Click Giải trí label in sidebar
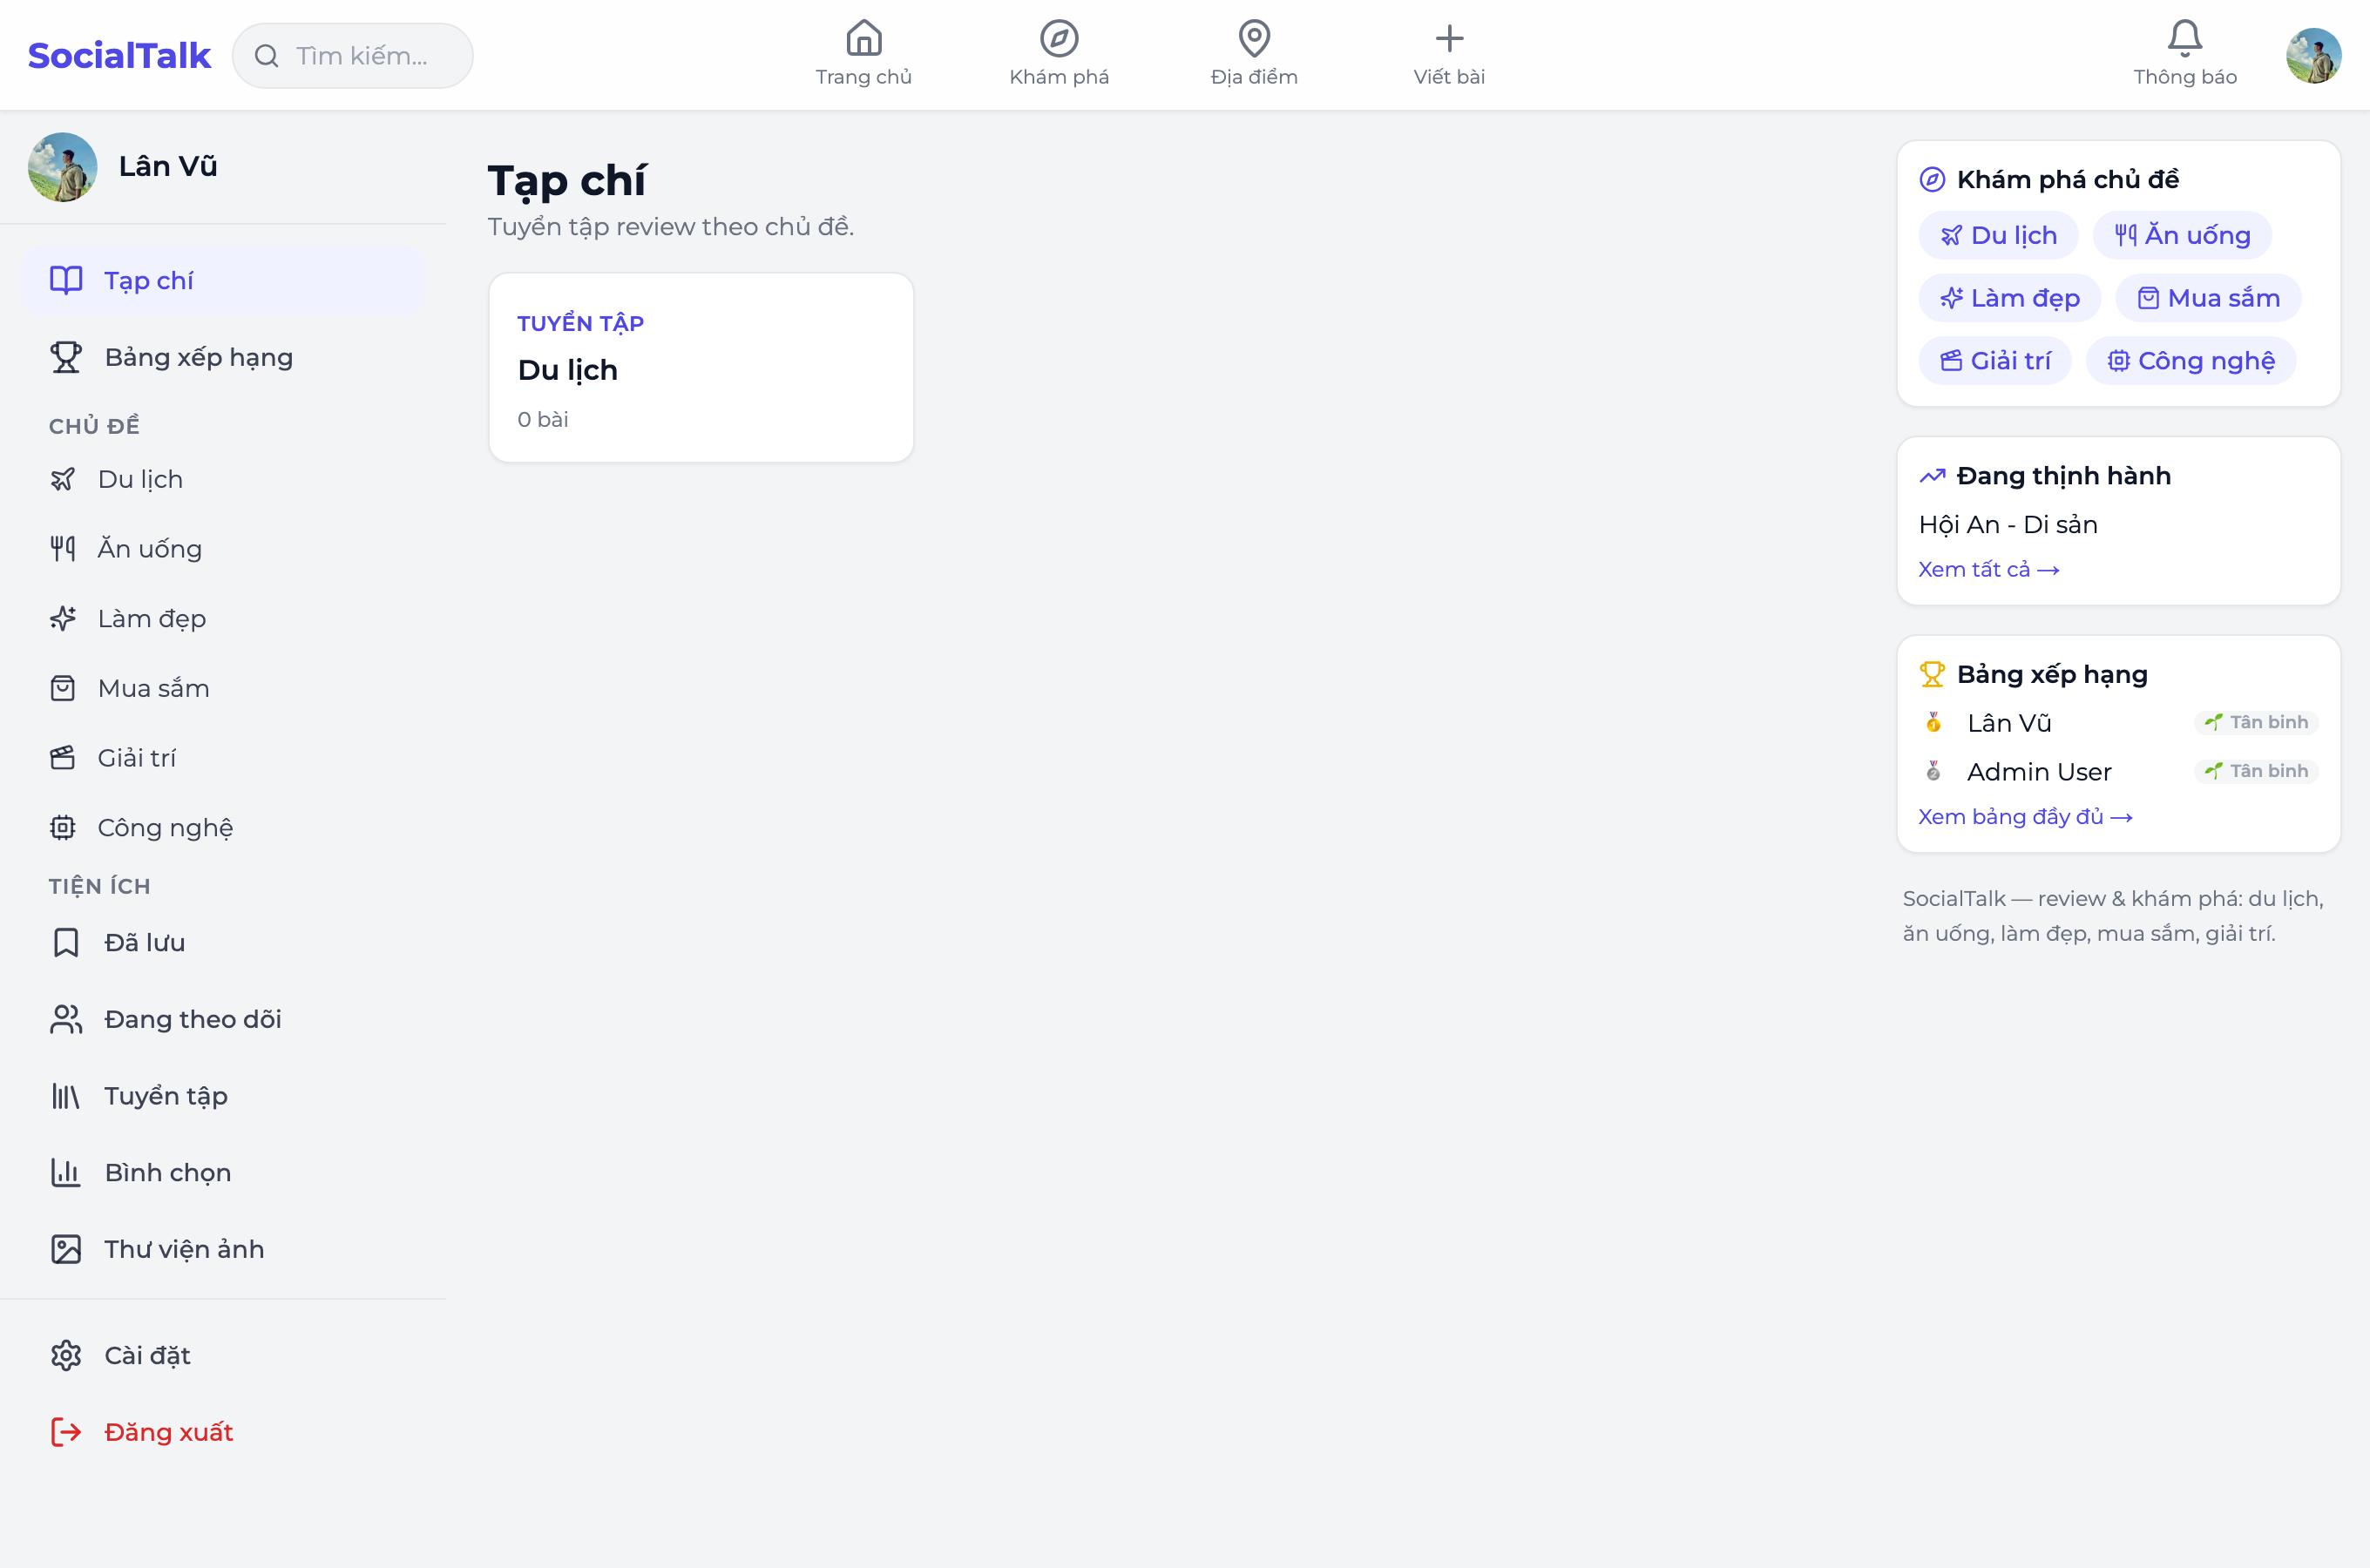The height and width of the screenshot is (1568, 2370). (x=137, y=757)
